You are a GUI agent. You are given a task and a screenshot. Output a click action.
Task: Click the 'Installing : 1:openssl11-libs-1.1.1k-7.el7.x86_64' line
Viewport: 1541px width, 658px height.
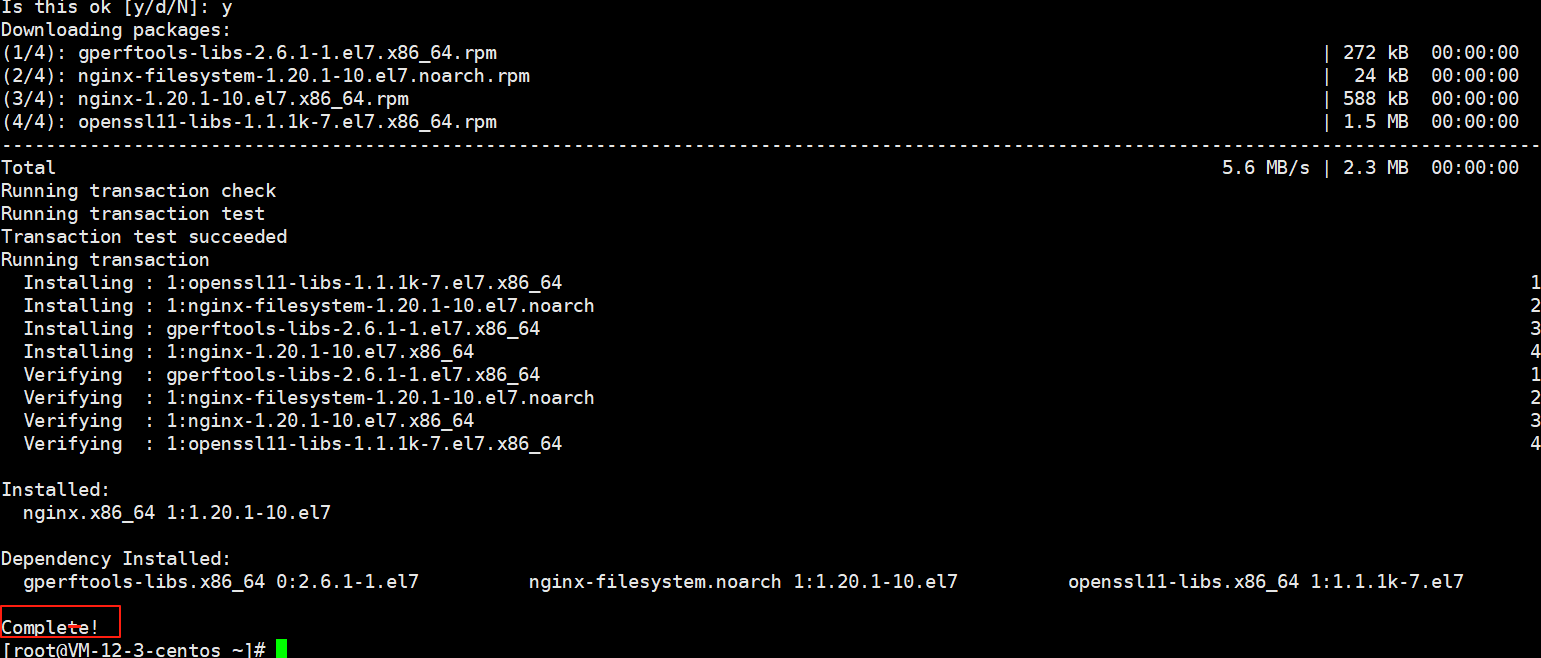(x=293, y=283)
